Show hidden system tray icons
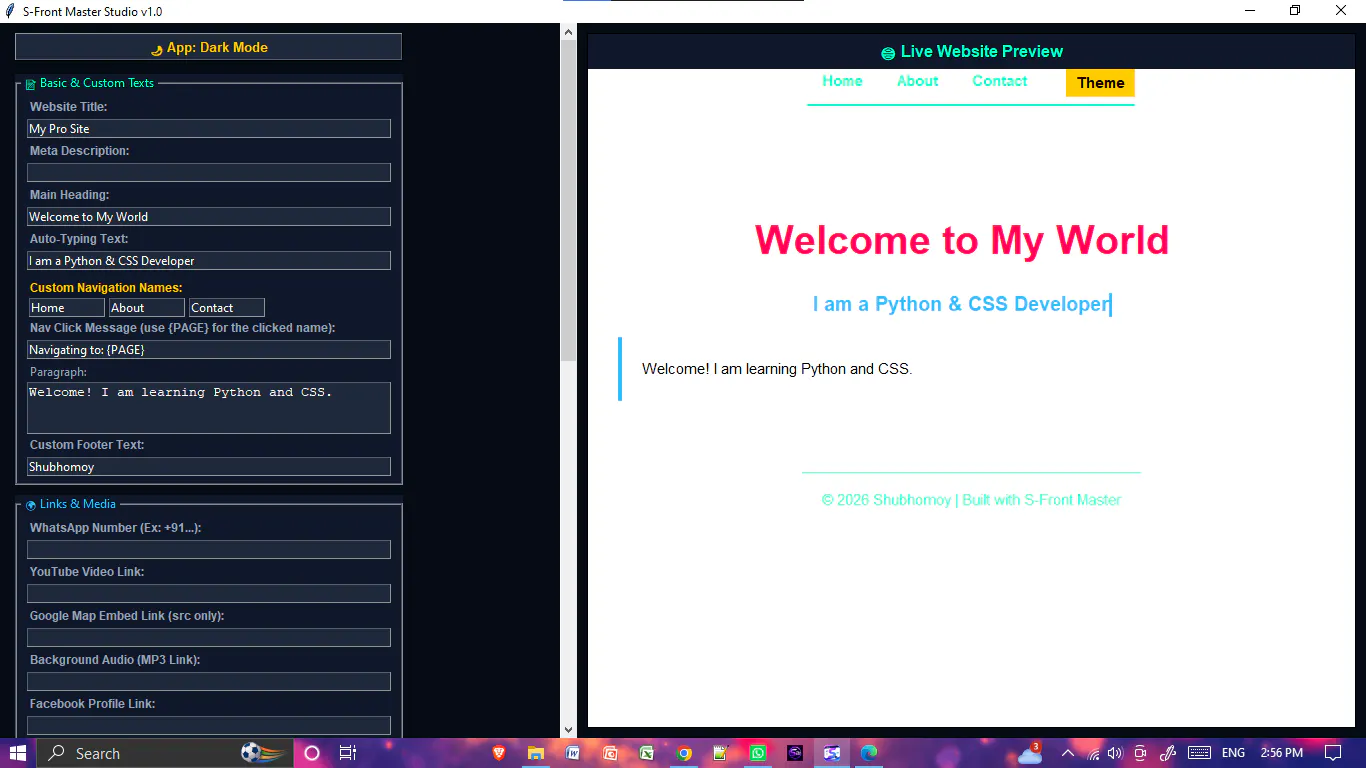Viewport: 1366px width, 768px height. [1067, 753]
